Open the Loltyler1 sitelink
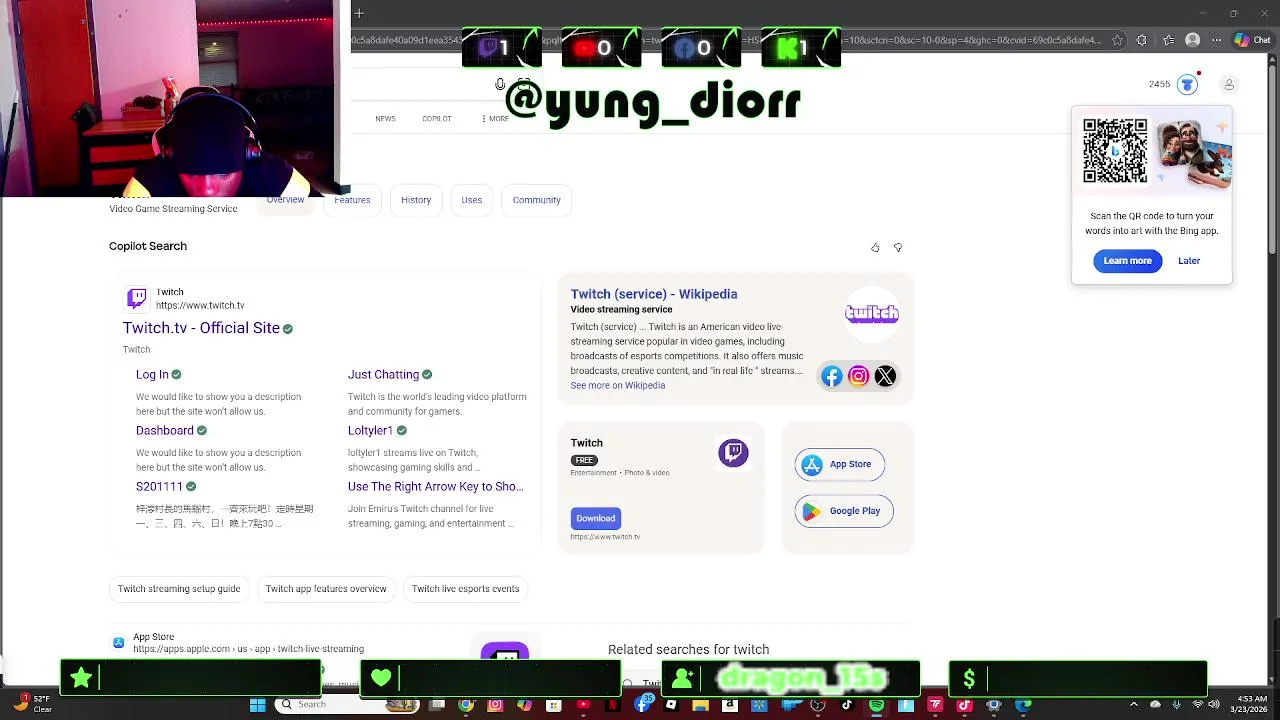The height and width of the screenshot is (720, 1280). [x=370, y=430]
